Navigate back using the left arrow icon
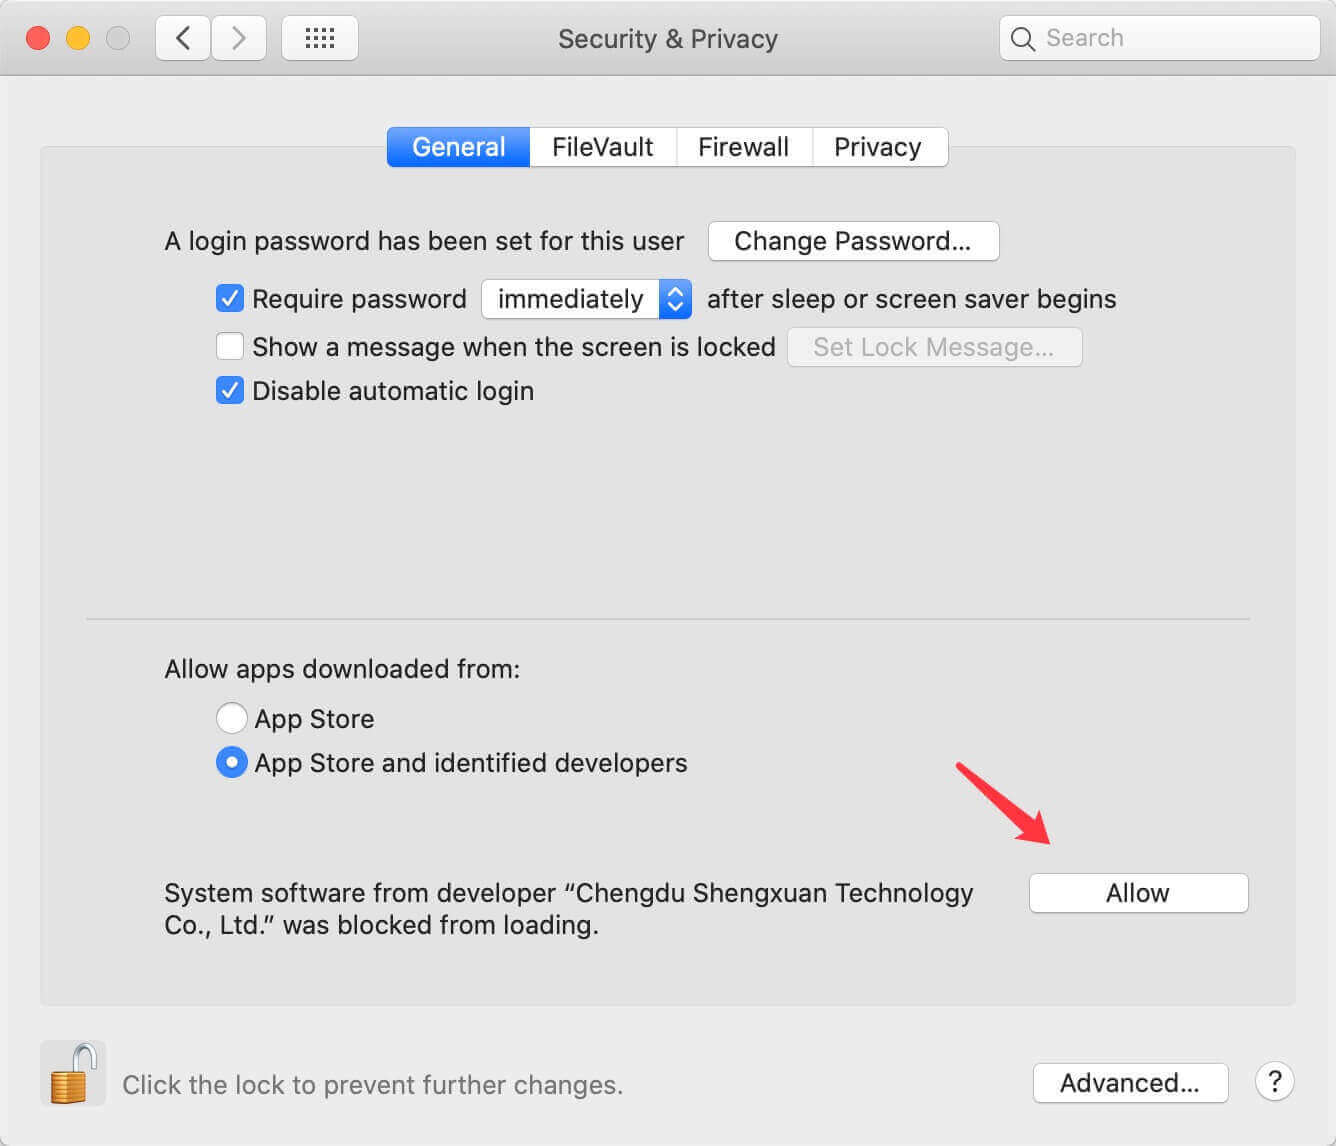This screenshot has width=1336, height=1146. point(182,37)
